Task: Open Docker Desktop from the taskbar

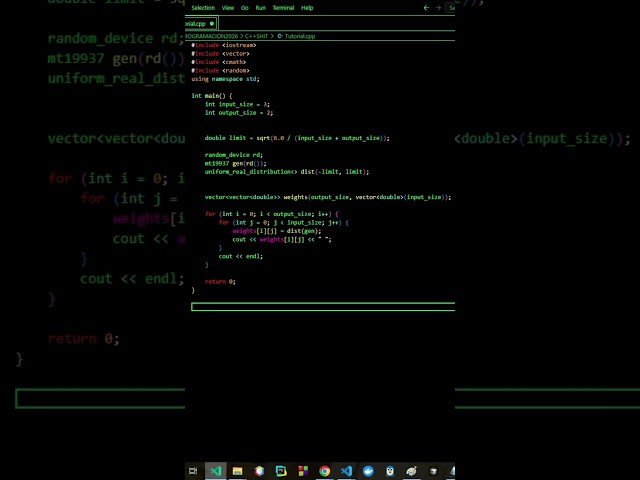Action: (368, 471)
